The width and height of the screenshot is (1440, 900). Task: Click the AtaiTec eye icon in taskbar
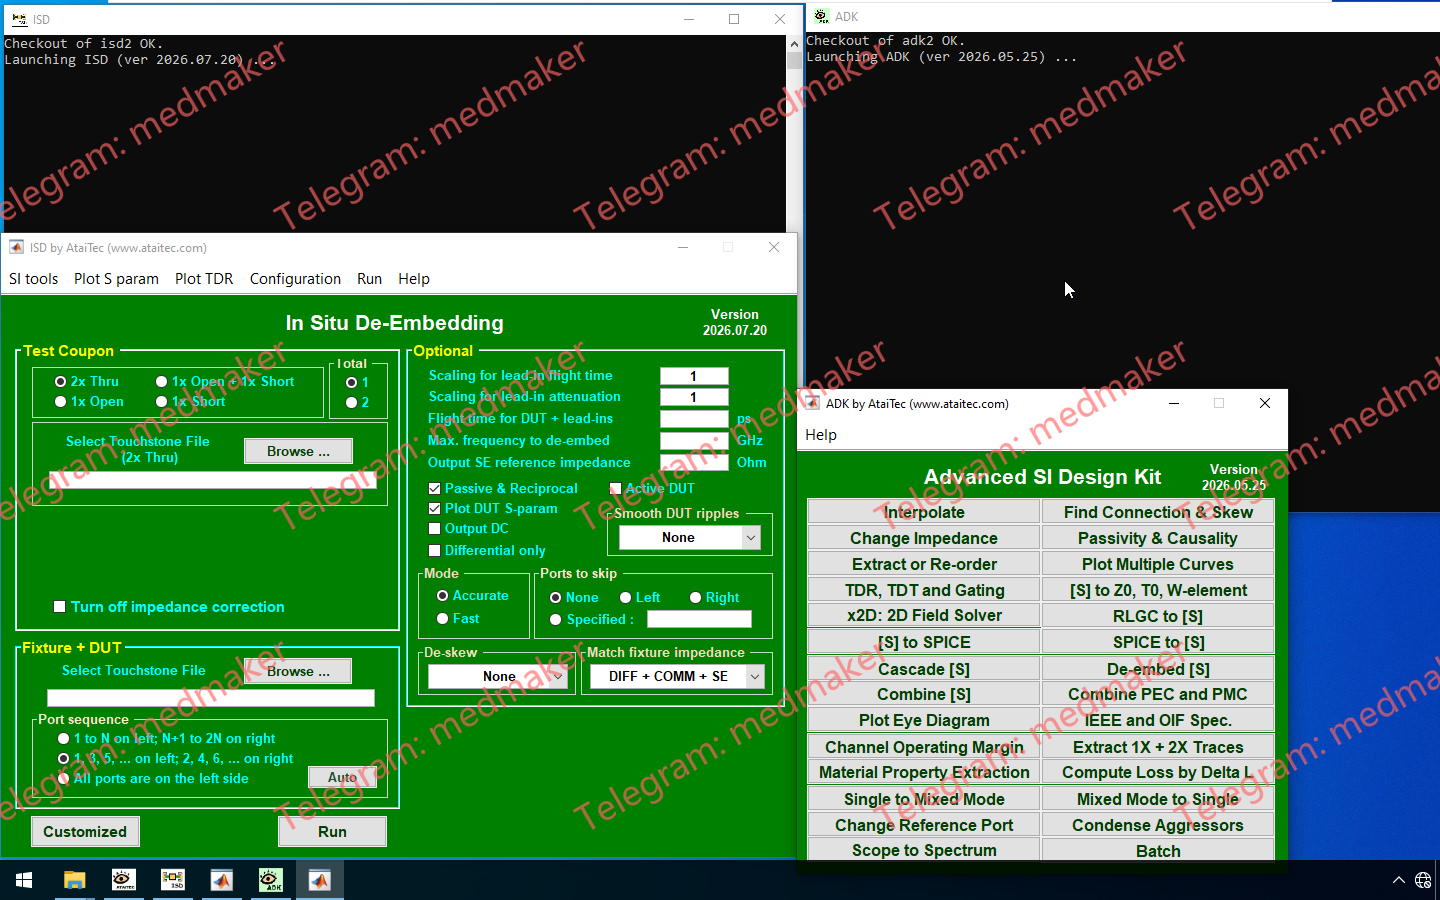(124, 880)
